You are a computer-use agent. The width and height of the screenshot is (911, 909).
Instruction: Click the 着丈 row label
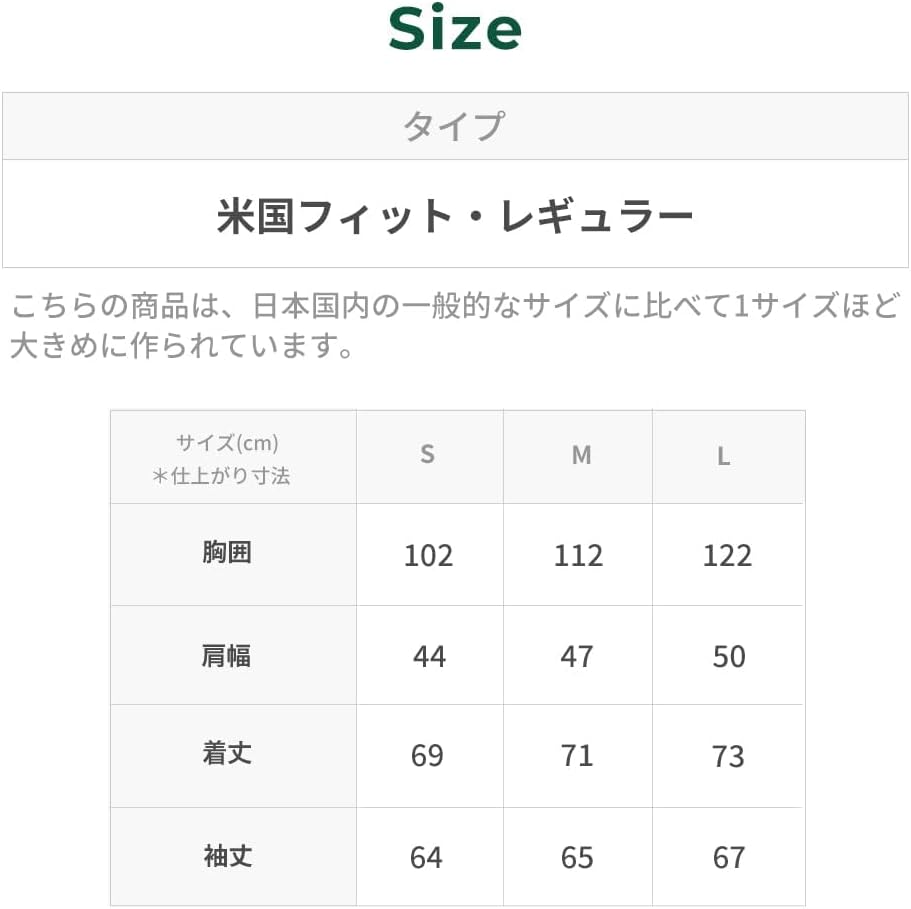[227, 754]
